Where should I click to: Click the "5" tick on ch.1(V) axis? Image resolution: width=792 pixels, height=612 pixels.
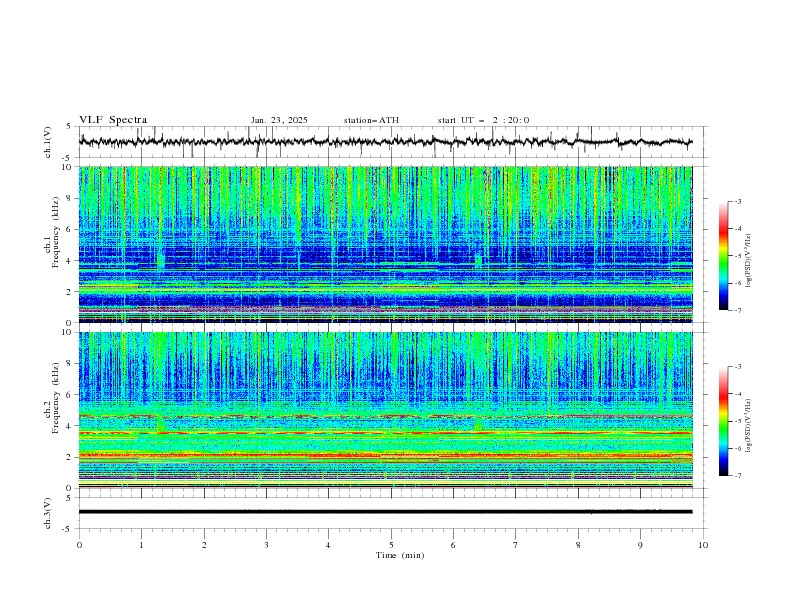(69, 127)
